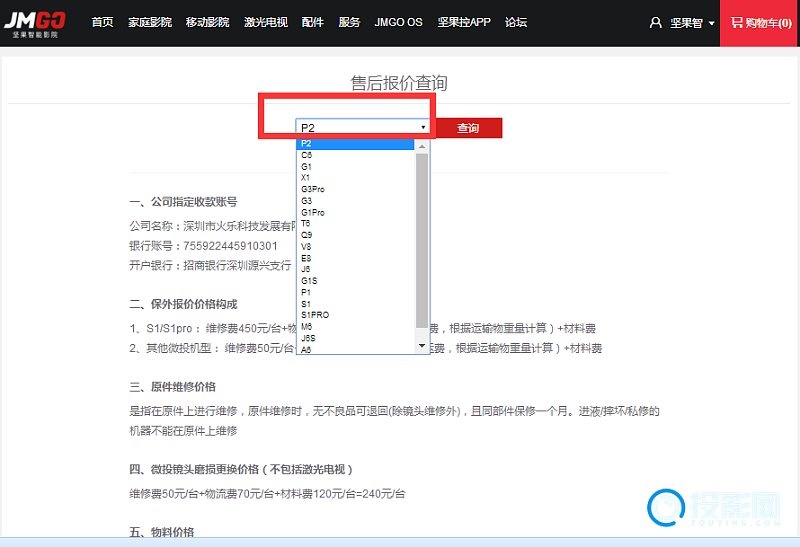This screenshot has width=800, height=547.
Task: Open the 购物车 cart button
Action: click(x=761, y=22)
